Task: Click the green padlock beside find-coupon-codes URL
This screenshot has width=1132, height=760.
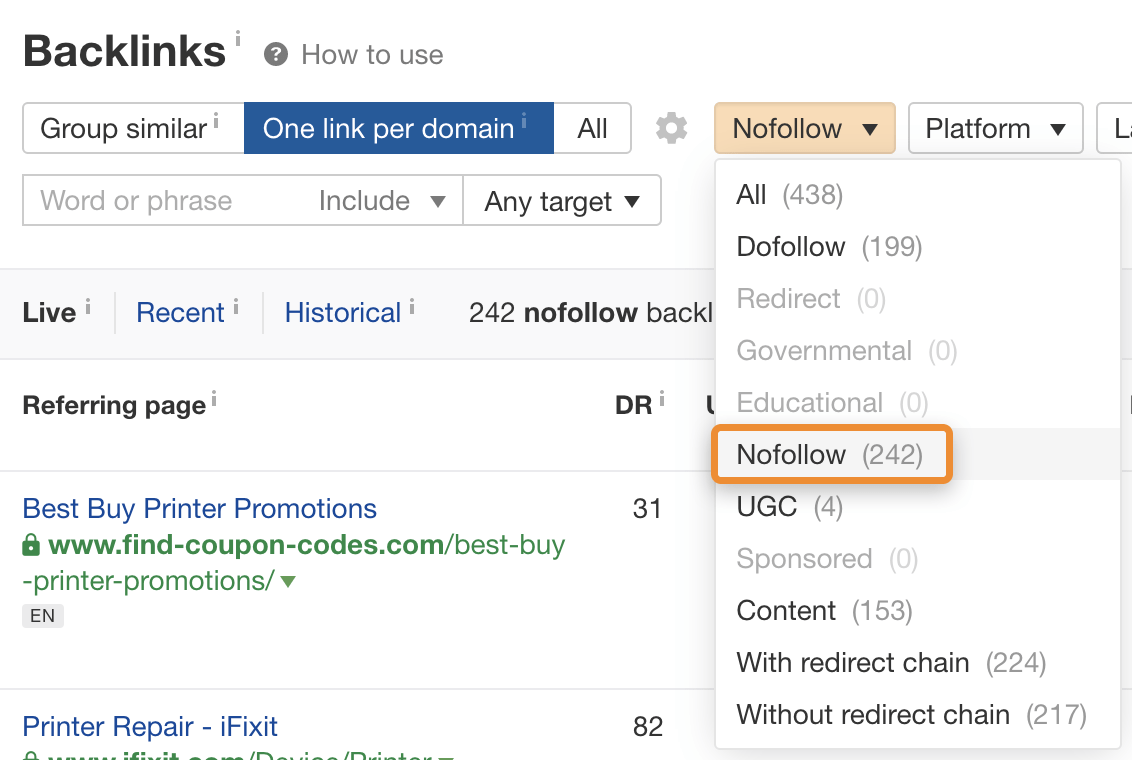Action: pos(31,546)
